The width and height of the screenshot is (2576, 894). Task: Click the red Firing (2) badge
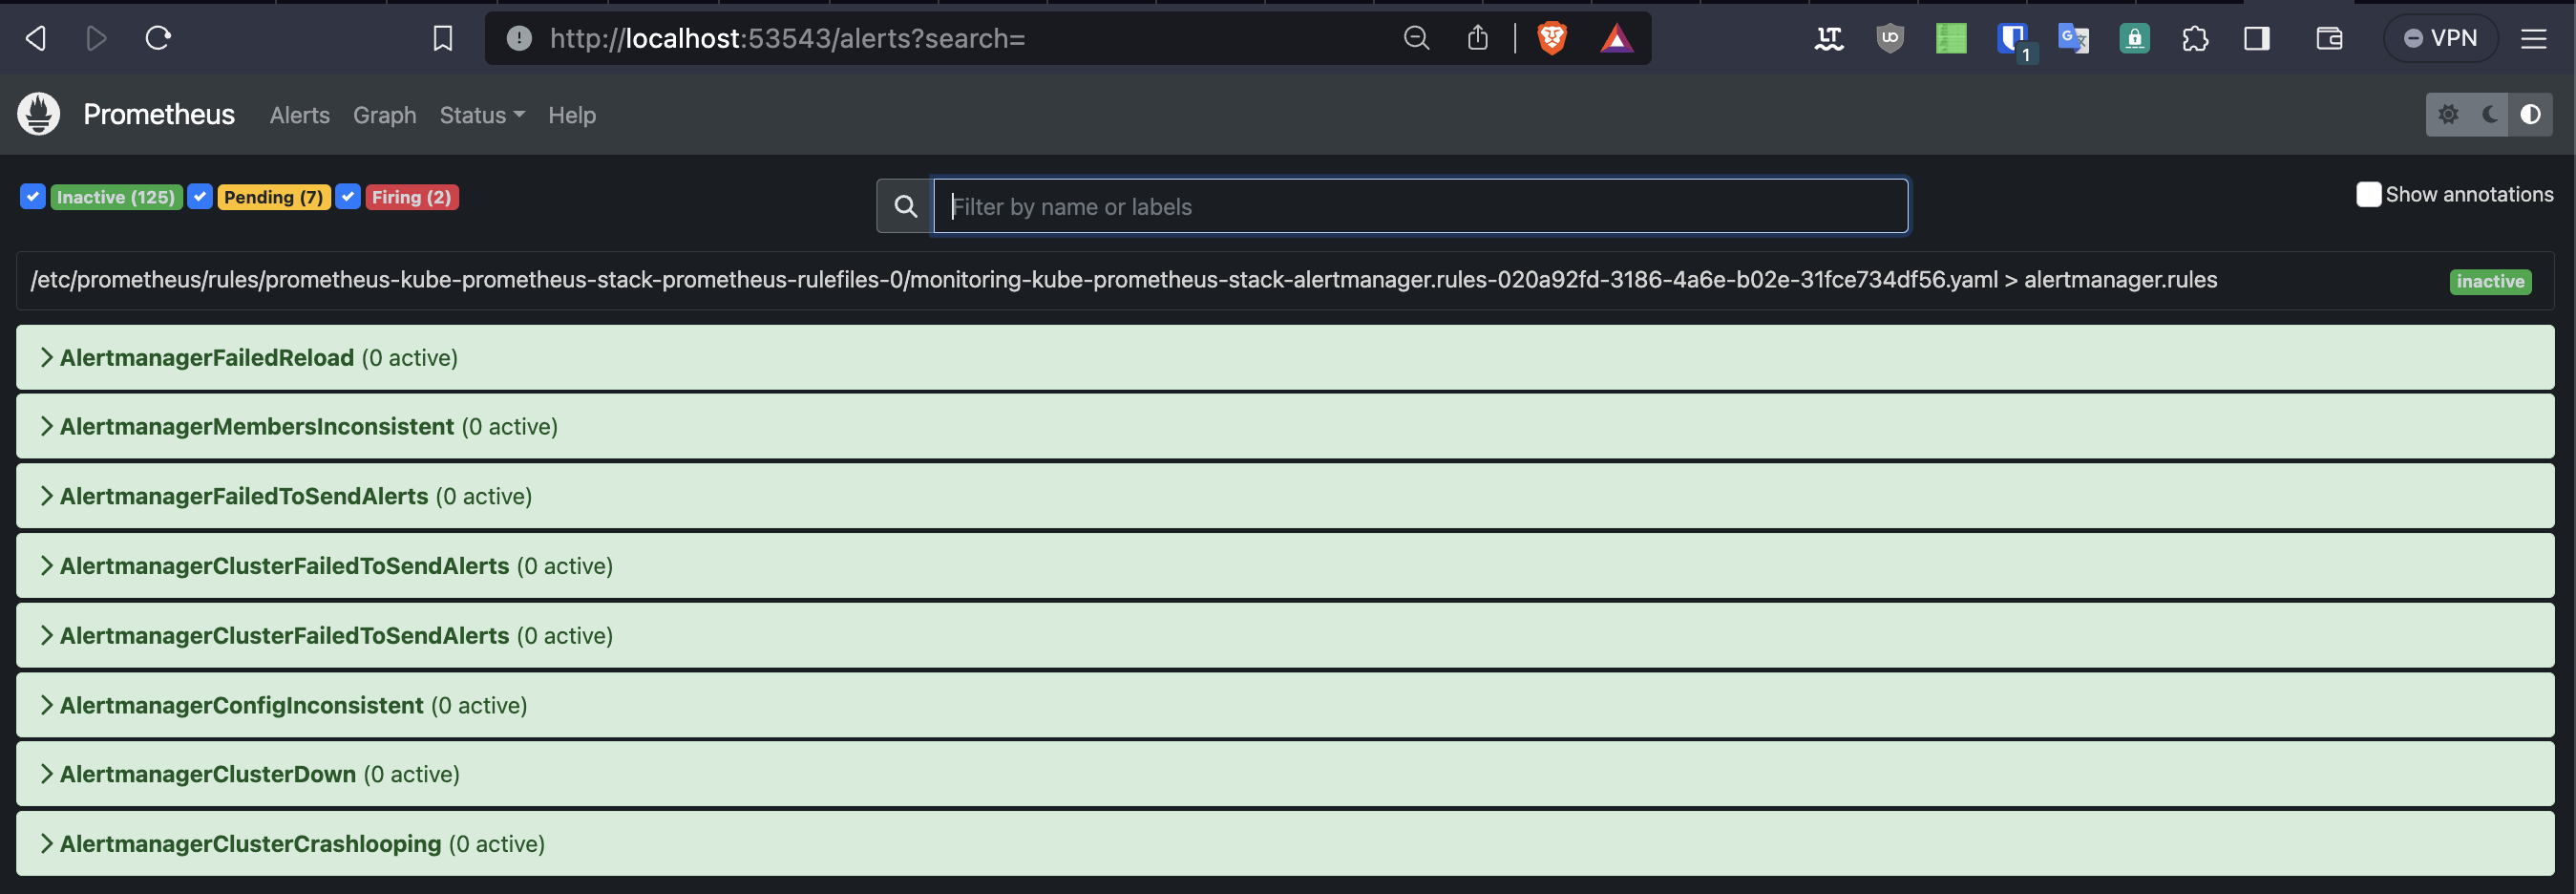click(x=411, y=197)
